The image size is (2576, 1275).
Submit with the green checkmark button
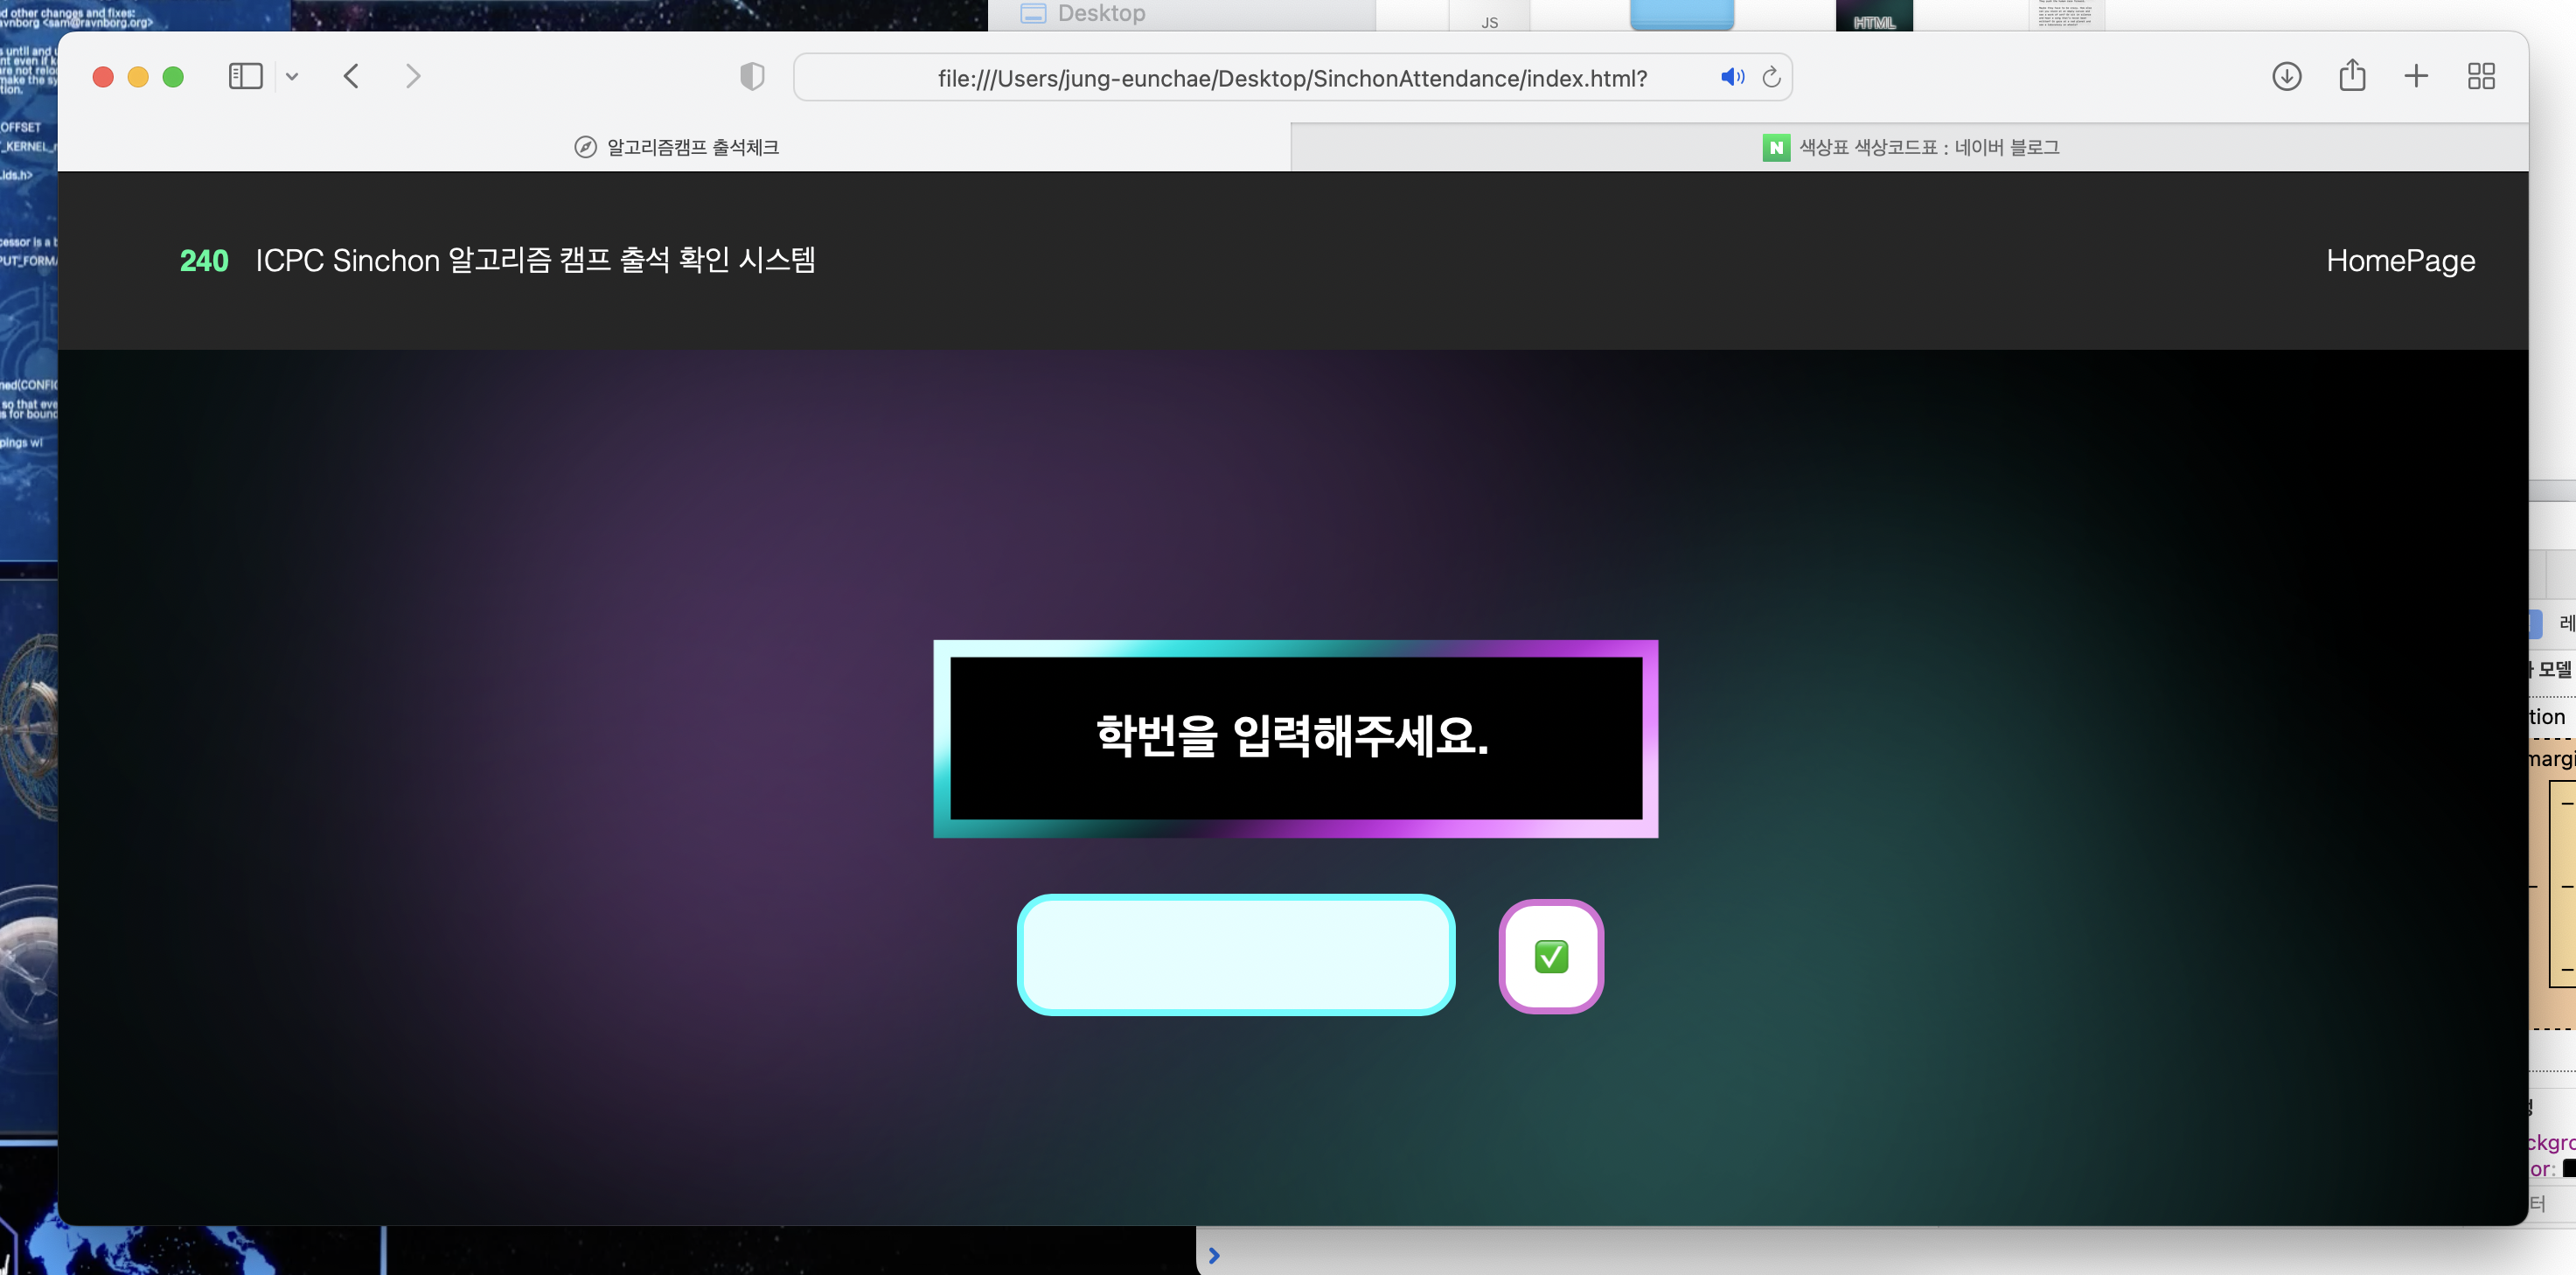pyautogui.click(x=1551, y=957)
